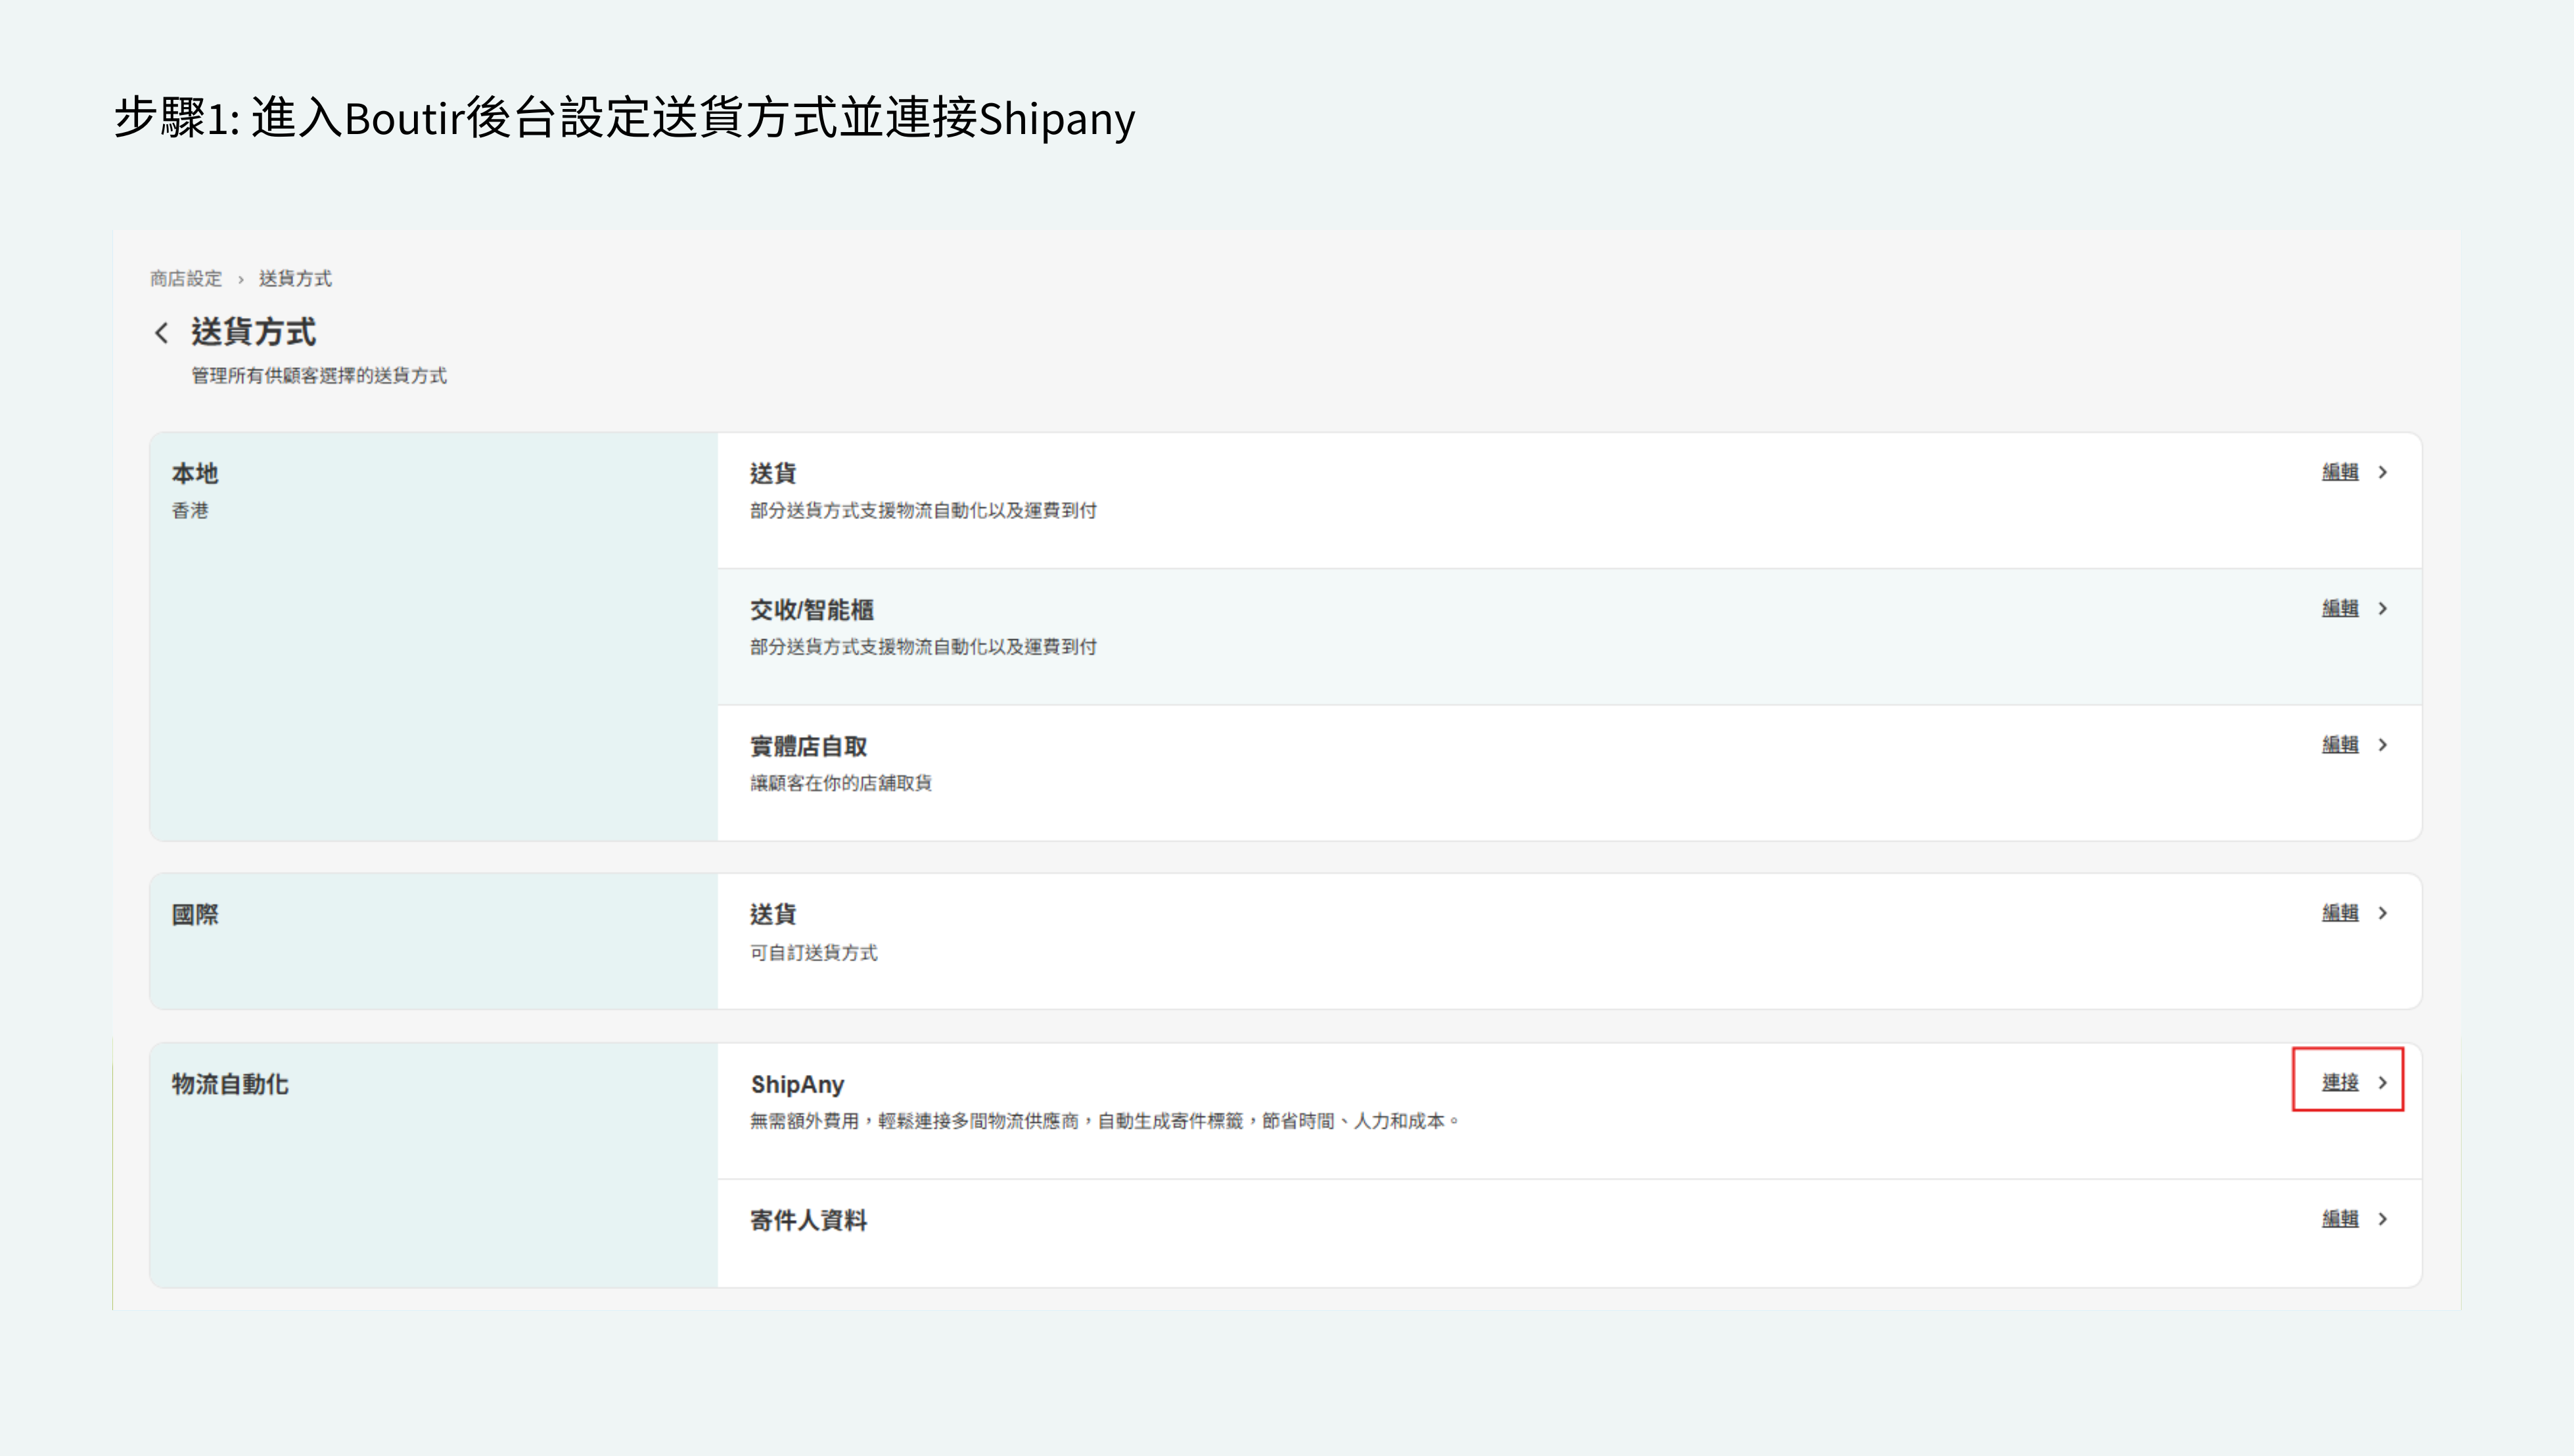
Task: Click 編輯 link for international 送貨
Action: click(2339, 912)
